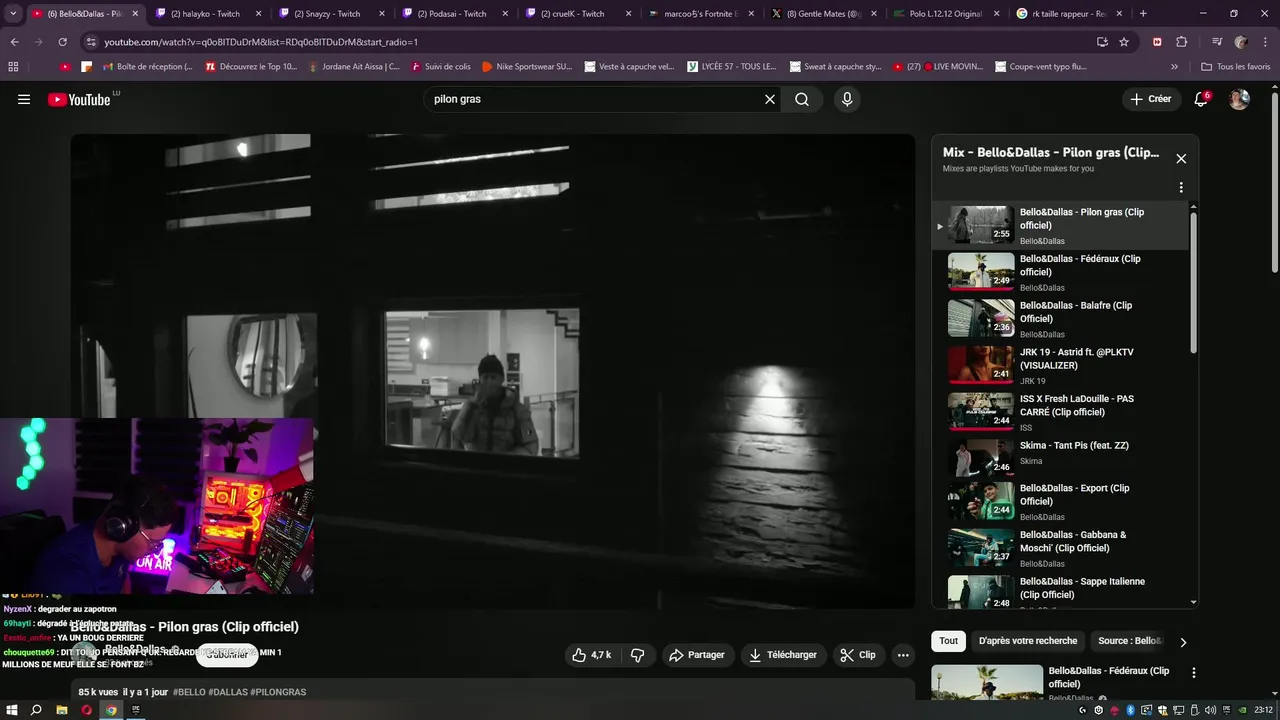This screenshot has height=720, width=1280.
Task: Play Bello&Dallas - Balafre from the mix
Action: pos(1063,319)
